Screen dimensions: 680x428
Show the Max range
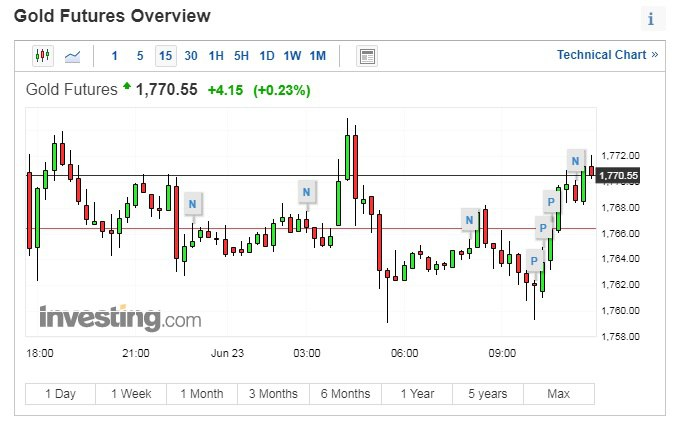tap(559, 394)
